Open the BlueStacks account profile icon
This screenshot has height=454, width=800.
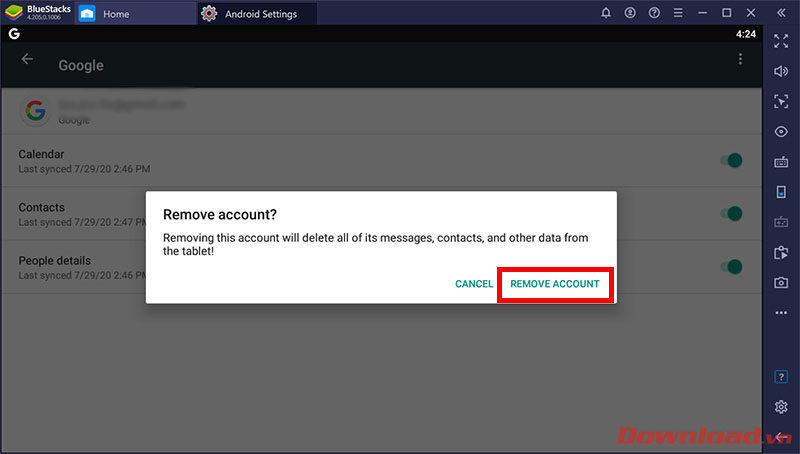[x=630, y=13]
